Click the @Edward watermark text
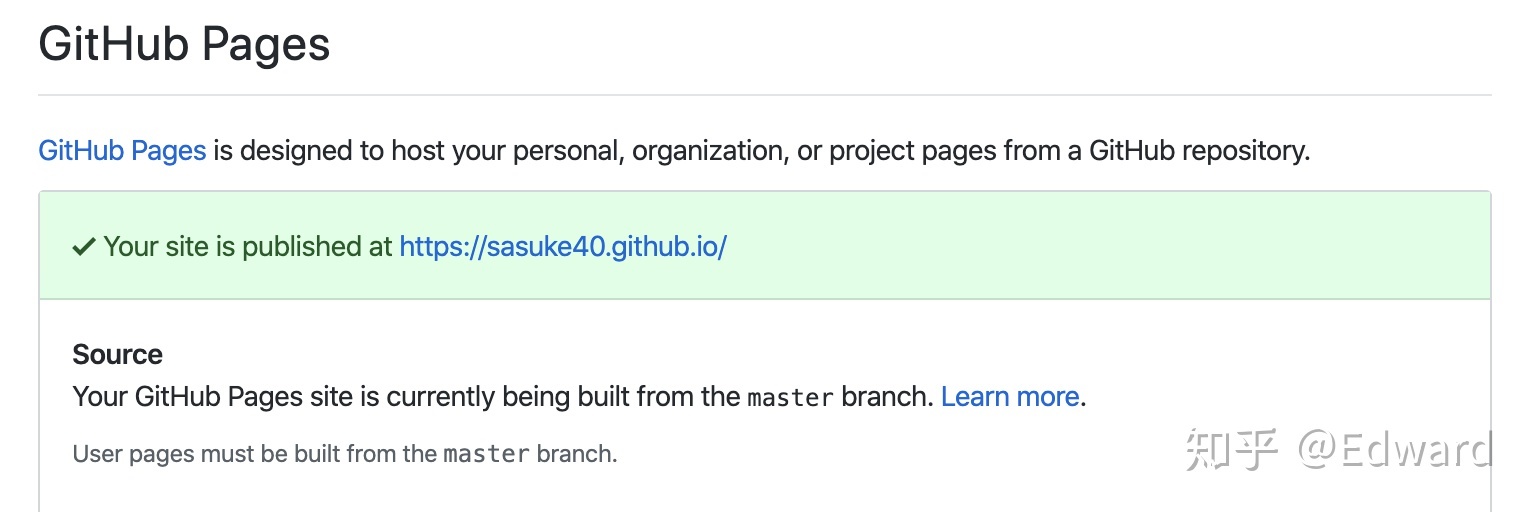The image size is (1534, 512). (1395, 450)
